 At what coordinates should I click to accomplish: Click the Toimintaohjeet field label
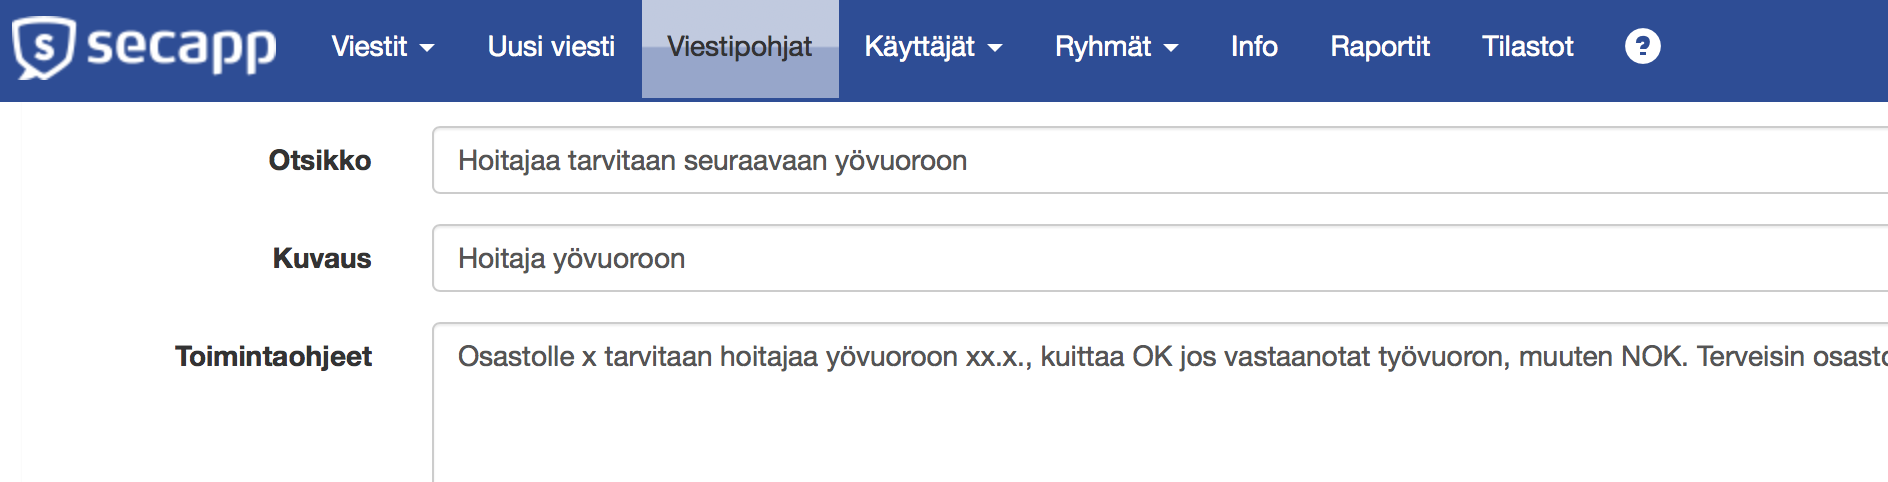[273, 356]
